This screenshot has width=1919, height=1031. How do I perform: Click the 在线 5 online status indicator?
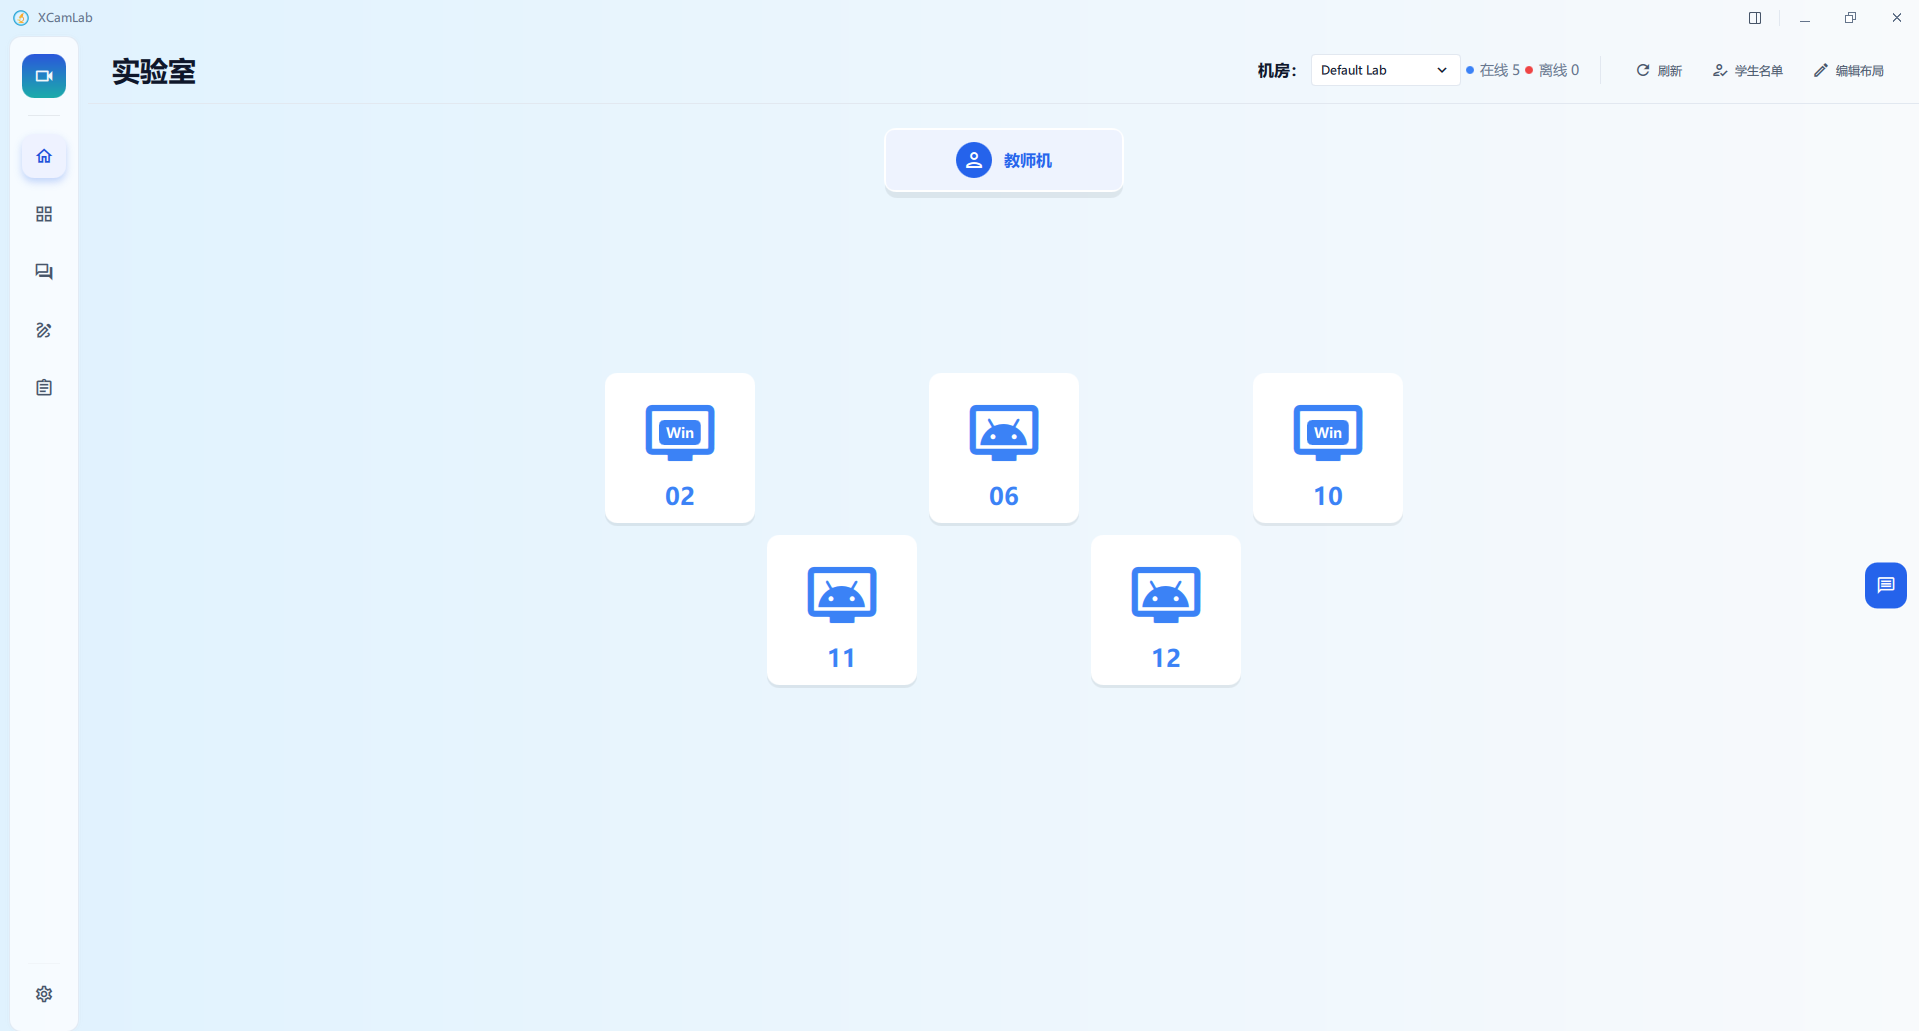(1493, 70)
